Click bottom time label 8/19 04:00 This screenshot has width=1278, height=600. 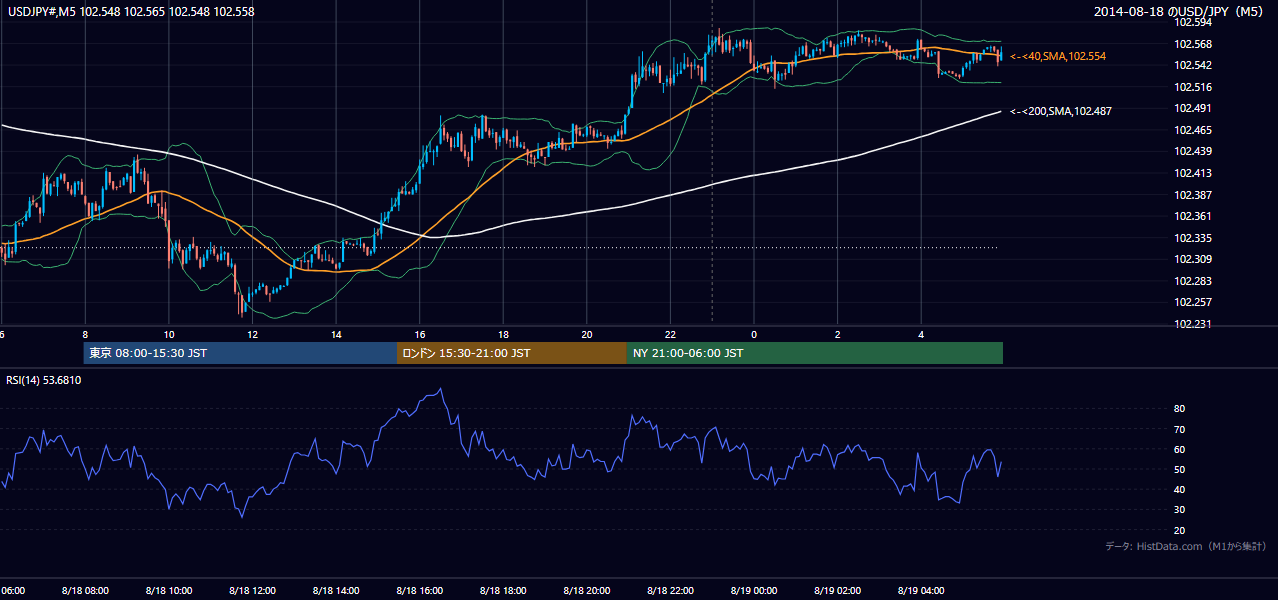pyautogui.click(x=920, y=590)
